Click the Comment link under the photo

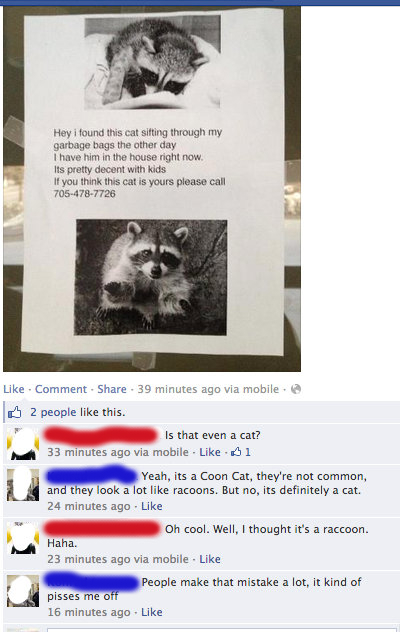pyautogui.click(x=61, y=389)
